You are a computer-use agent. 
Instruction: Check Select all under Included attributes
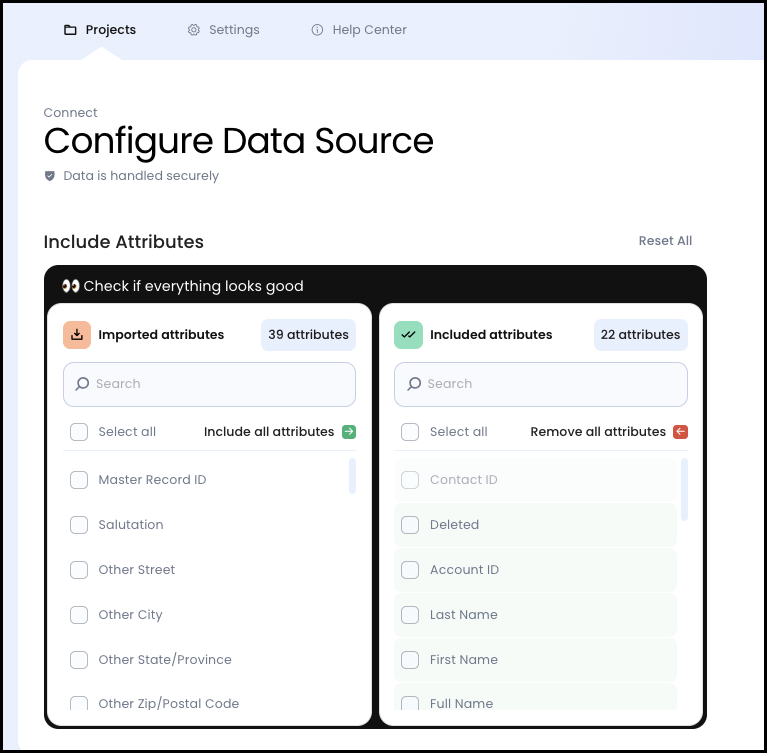[410, 432]
